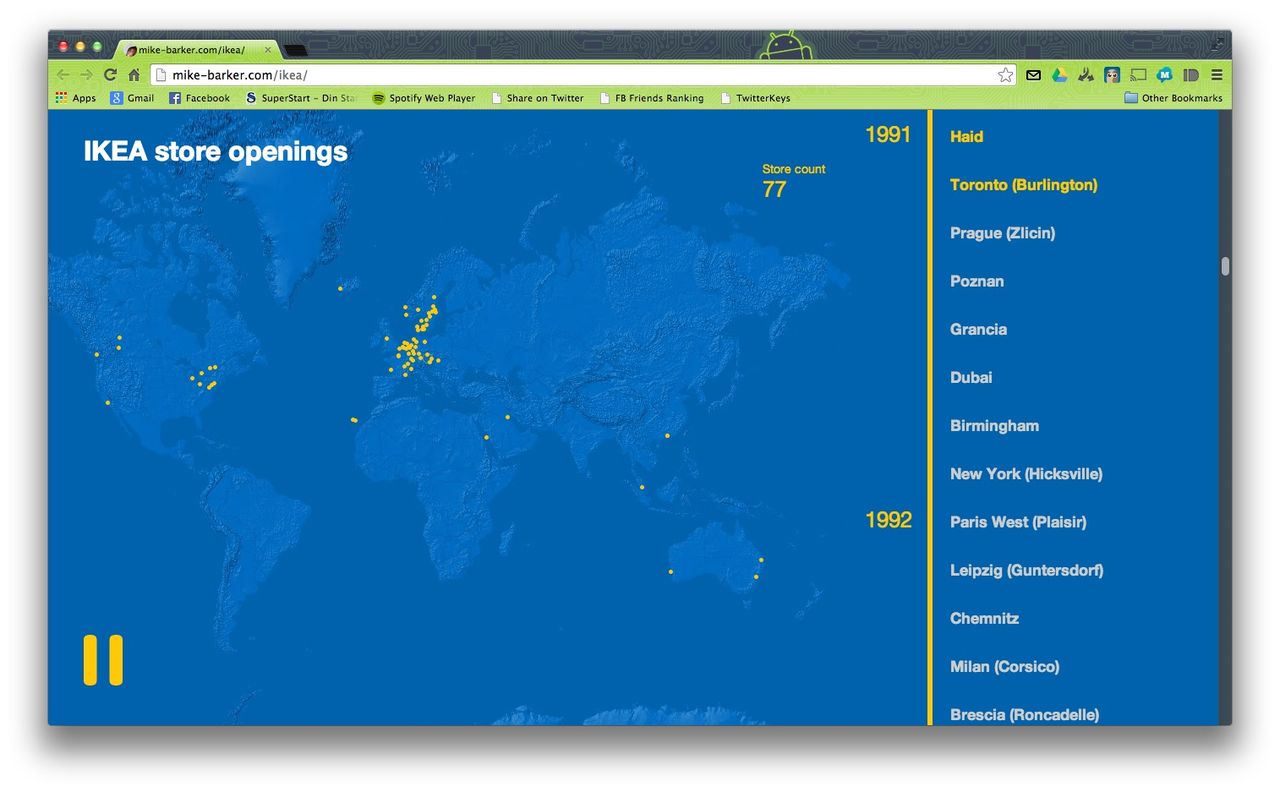Expand the Other Bookmarks folder
1280x792 pixels.
[x=1173, y=98]
